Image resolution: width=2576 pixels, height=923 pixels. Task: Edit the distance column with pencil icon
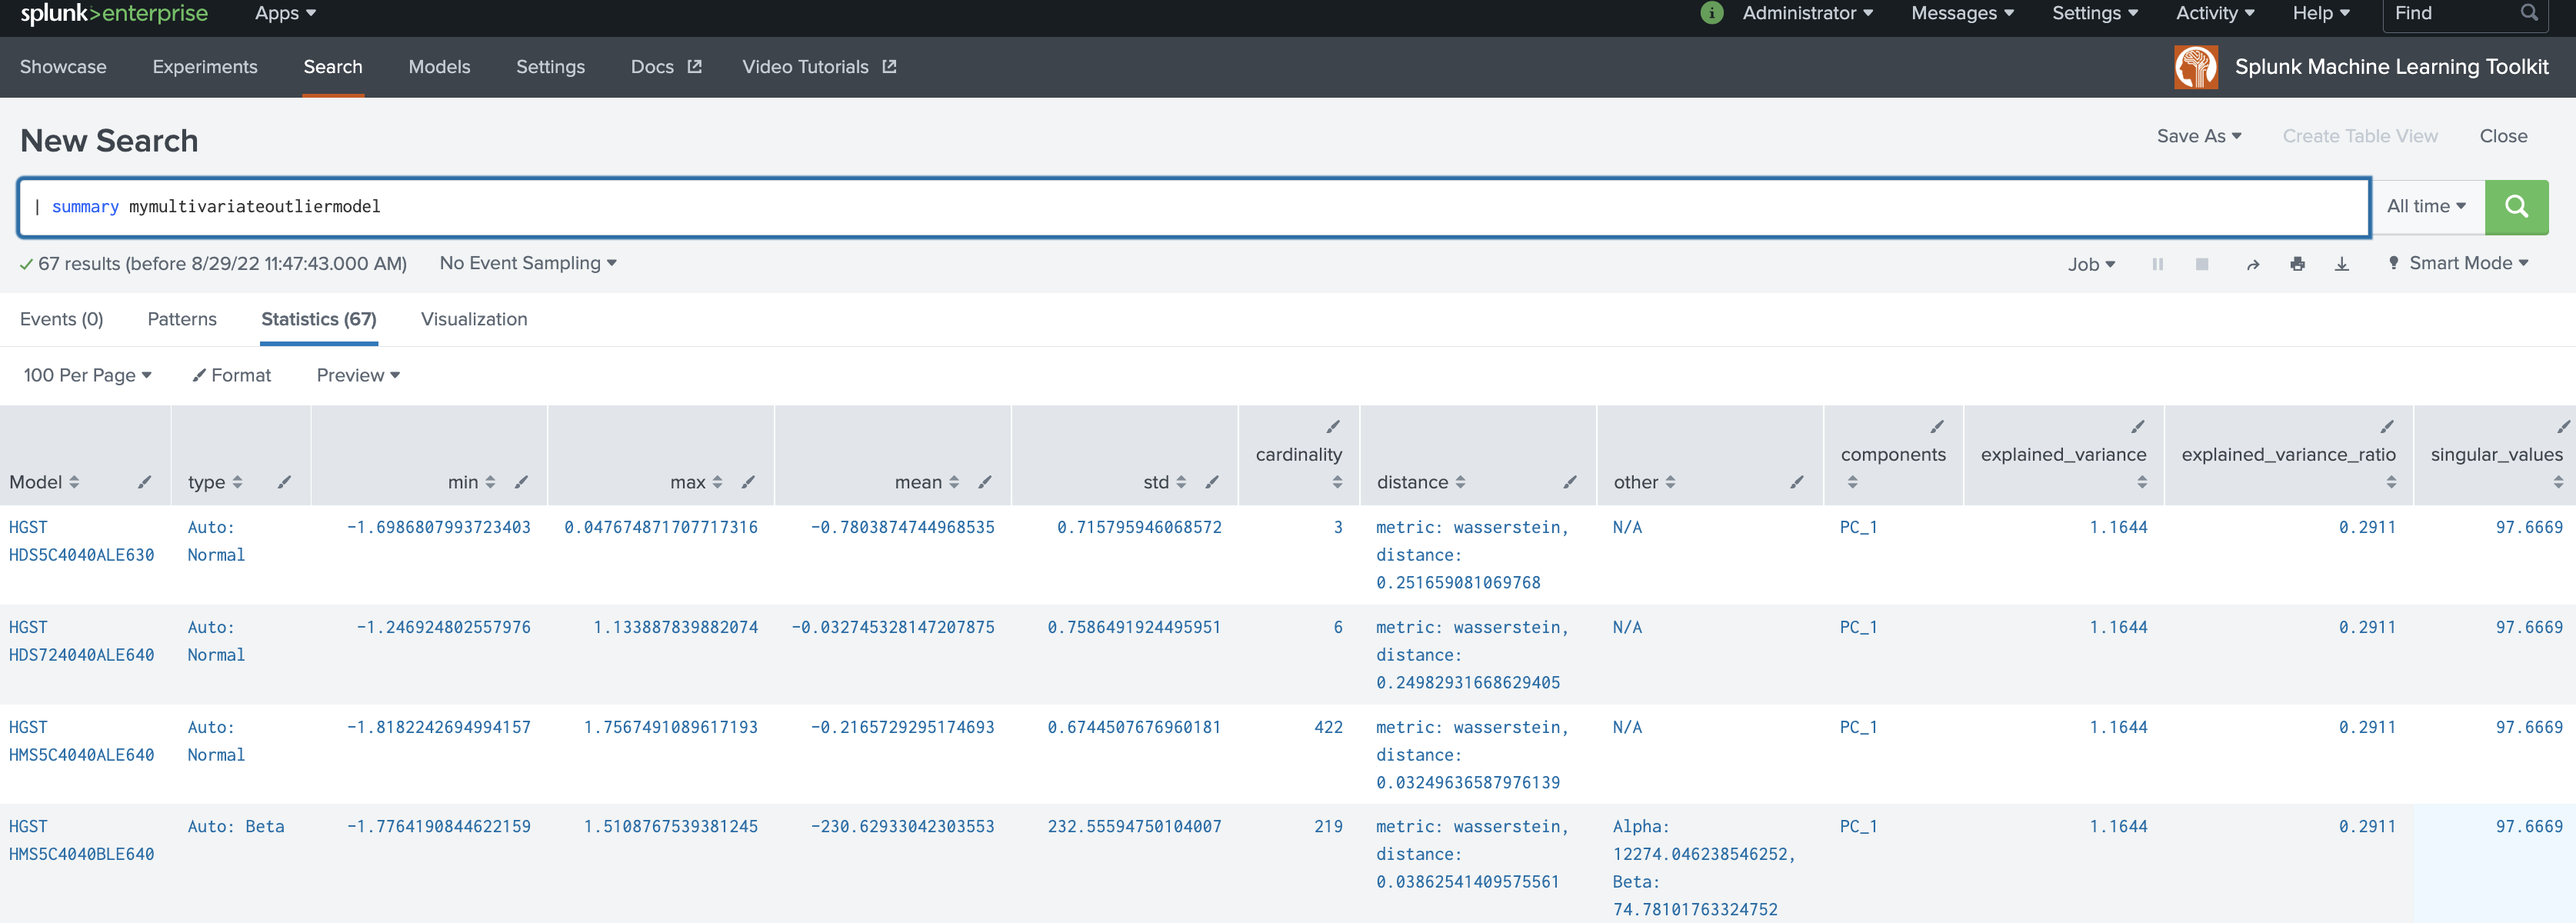point(1570,482)
